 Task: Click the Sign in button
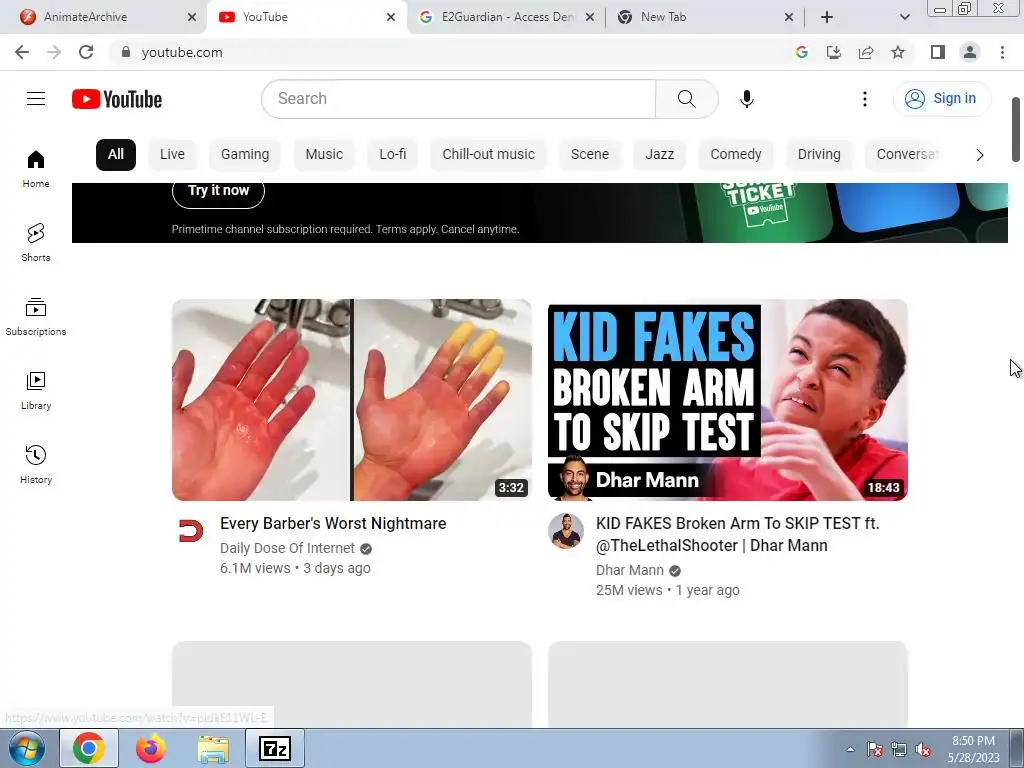coord(942,99)
